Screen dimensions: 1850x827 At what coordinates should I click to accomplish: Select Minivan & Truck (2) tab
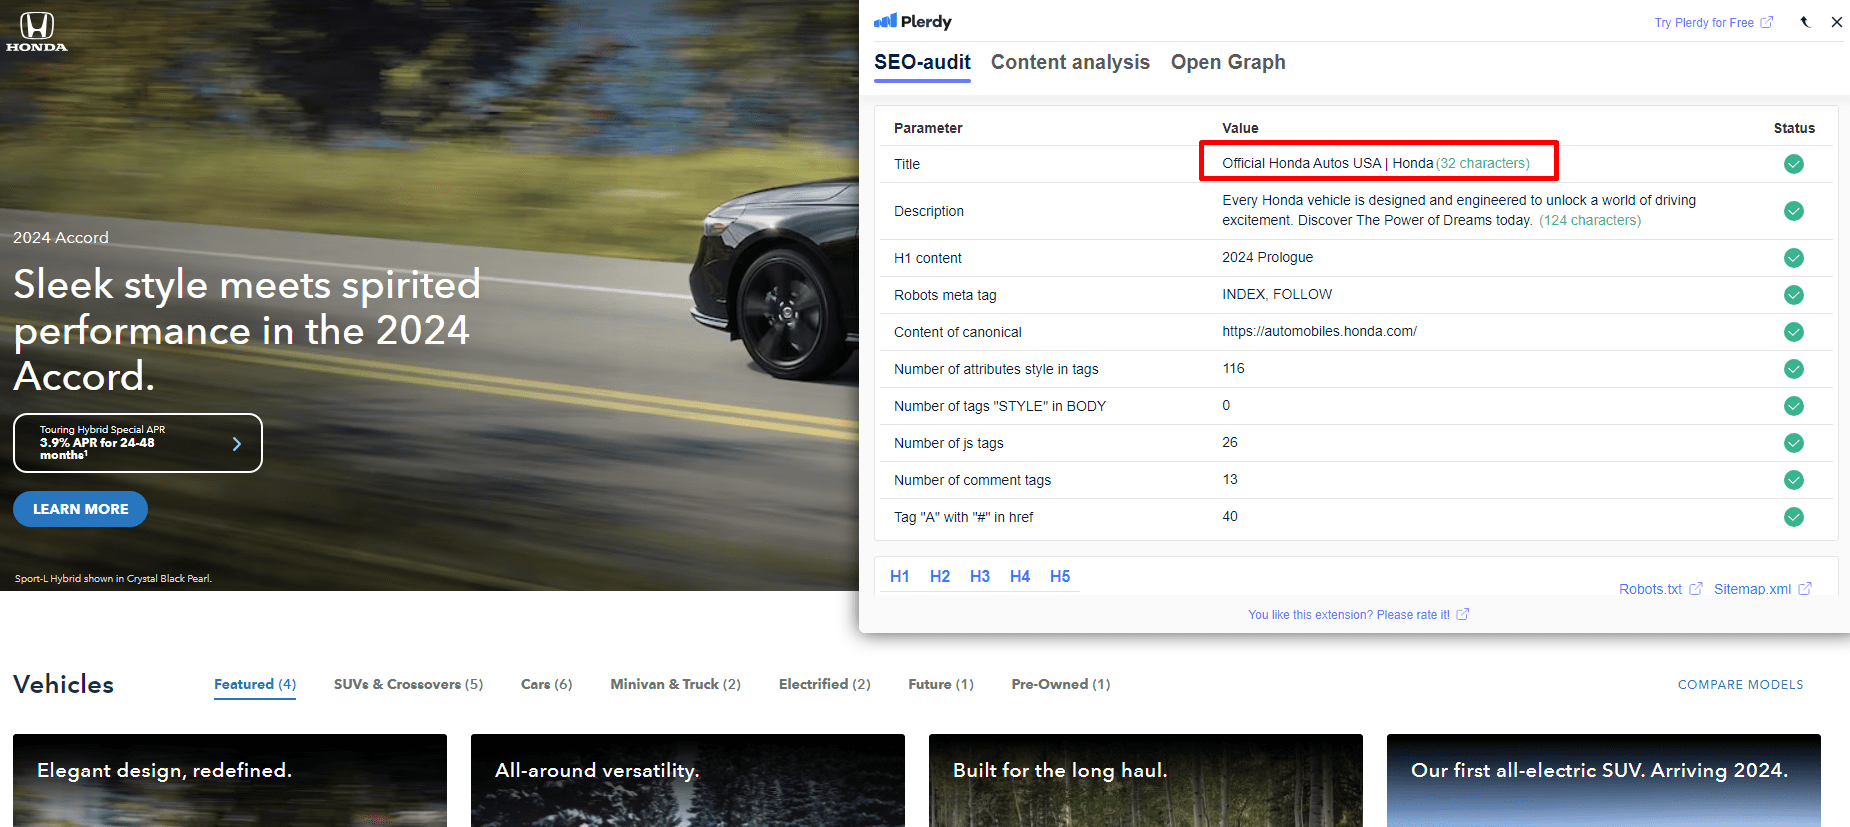coord(676,684)
